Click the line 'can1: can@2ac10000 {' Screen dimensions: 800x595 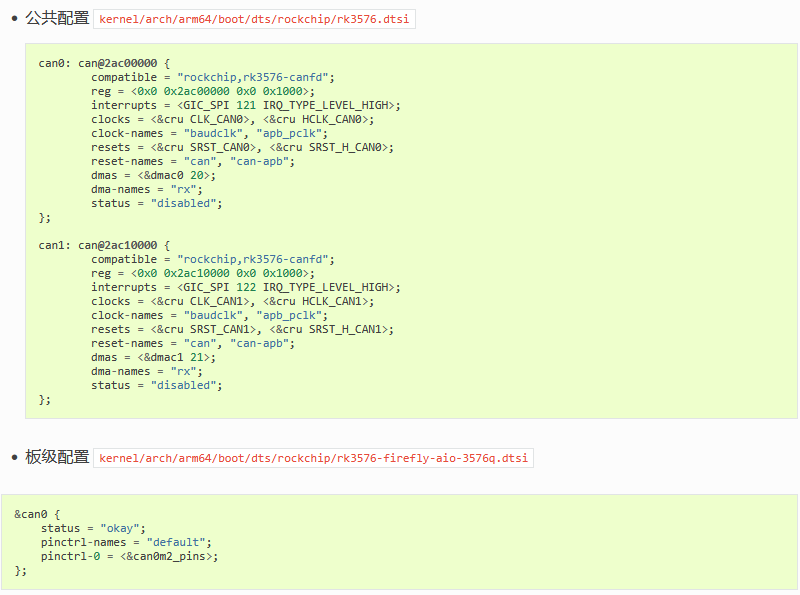click(x=104, y=245)
